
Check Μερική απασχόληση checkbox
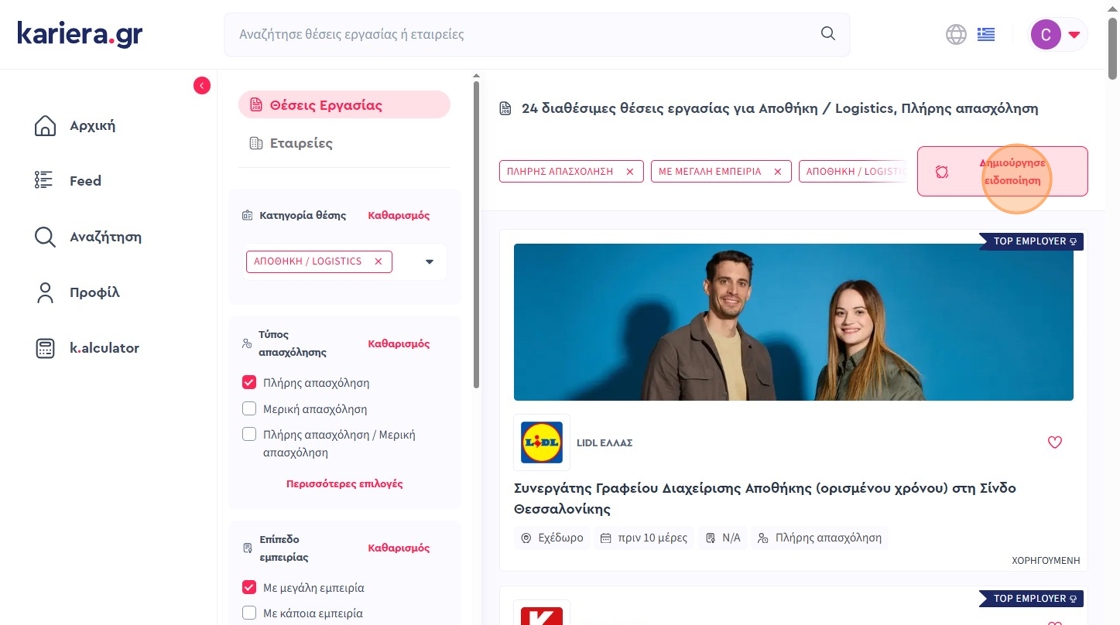[x=249, y=409]
